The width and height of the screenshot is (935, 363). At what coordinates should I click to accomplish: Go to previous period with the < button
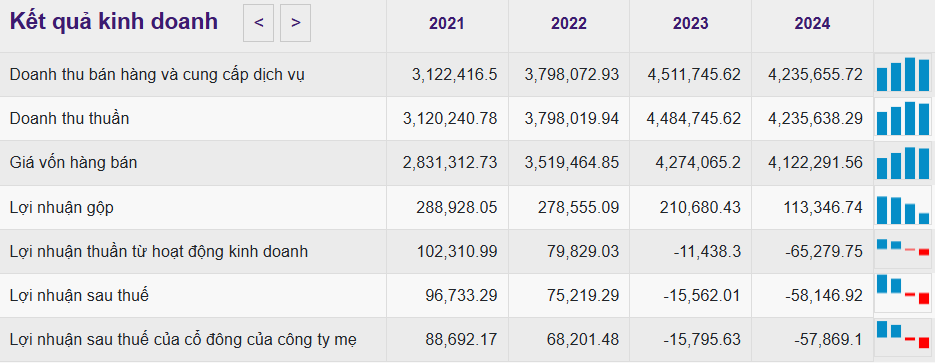click(x=258, y=23)
